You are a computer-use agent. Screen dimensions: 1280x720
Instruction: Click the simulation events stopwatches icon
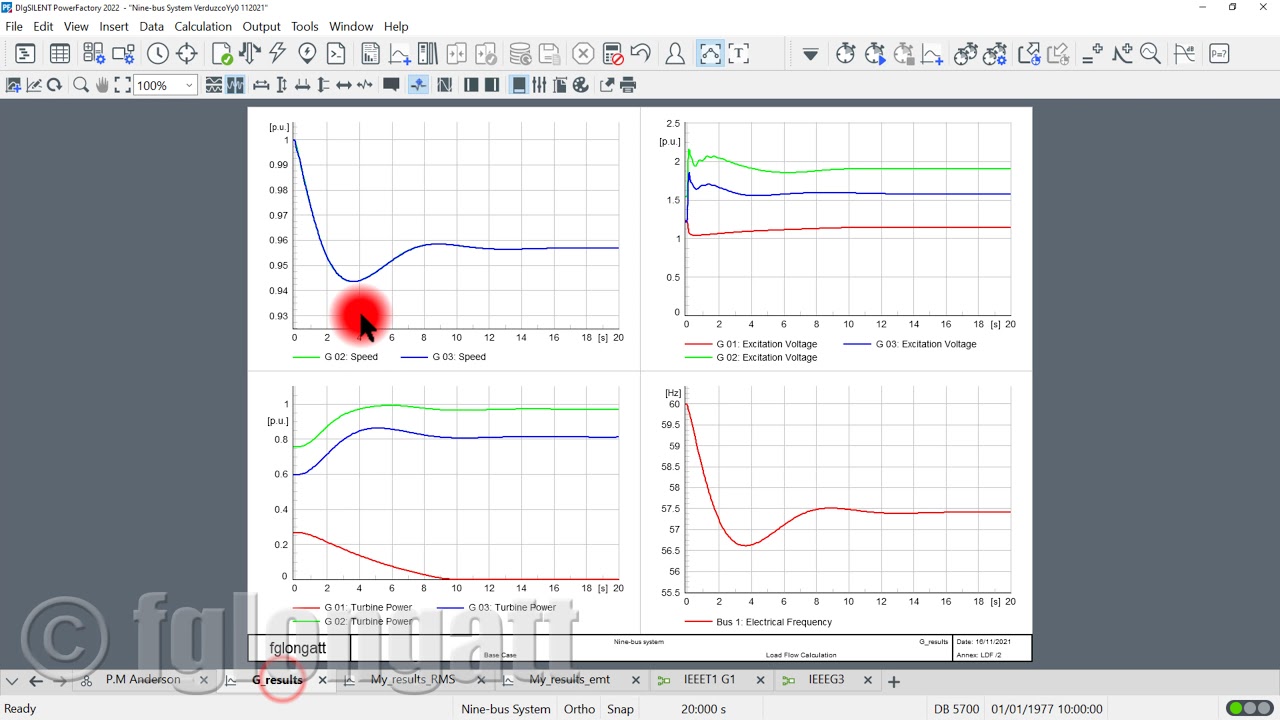point(965,54)
